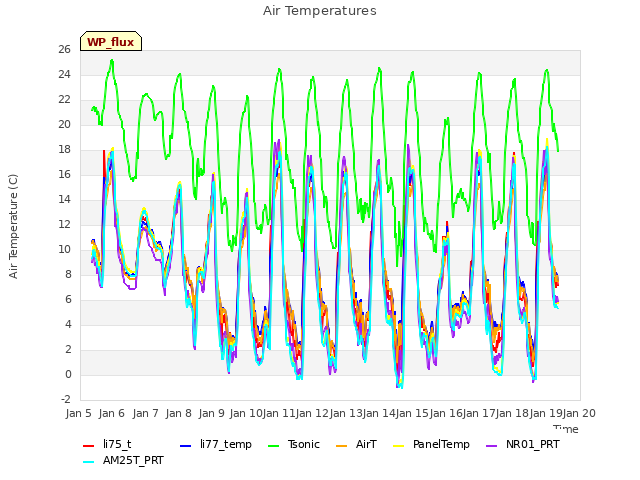This screenshot has height=480, width=640.
Task: Click the blue li77_temp legend swatch
Action: 186,446
